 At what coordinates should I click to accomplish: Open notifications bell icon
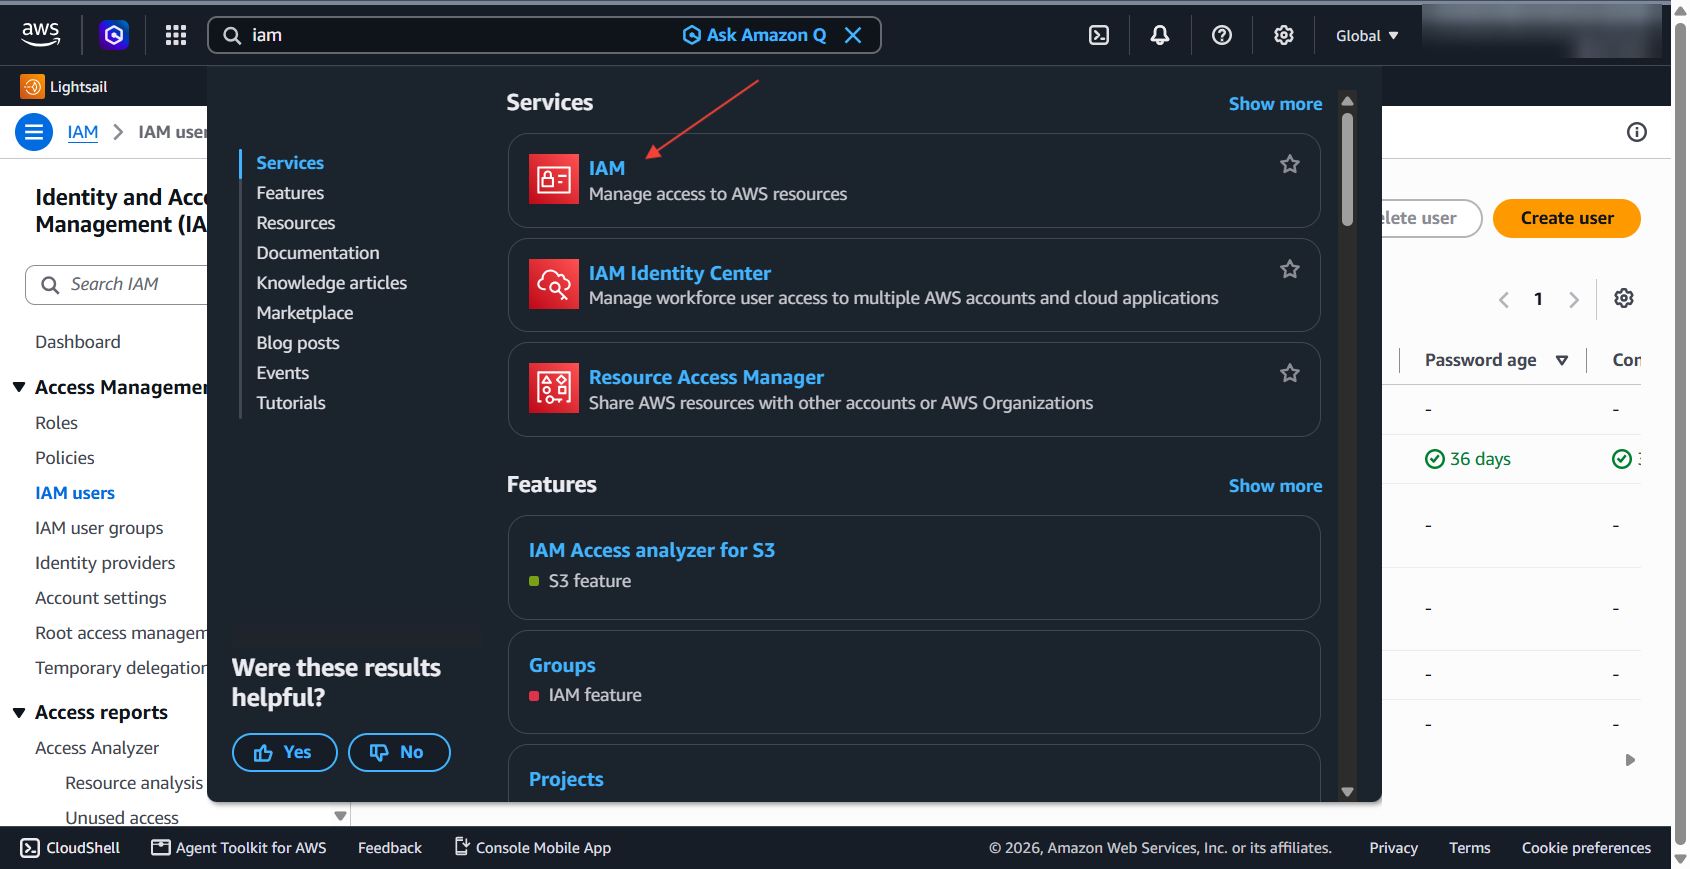1160,35
